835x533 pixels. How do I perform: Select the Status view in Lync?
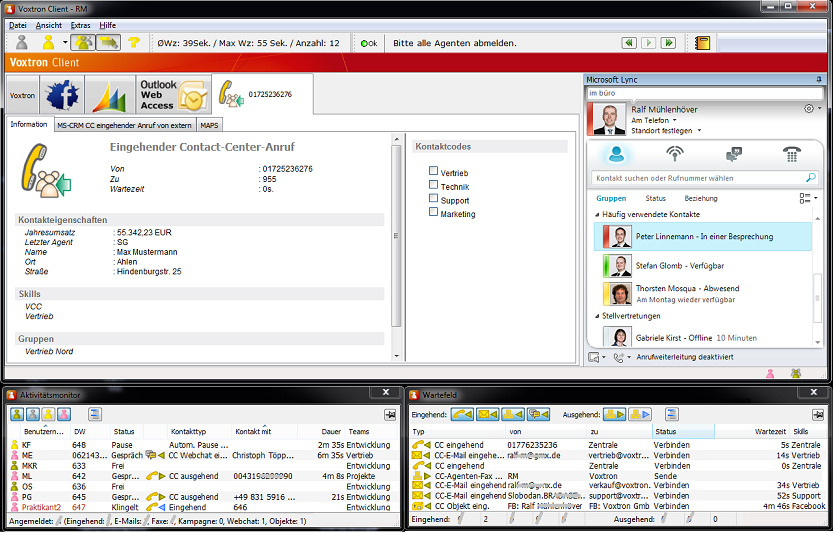click(x=656, y=198)
